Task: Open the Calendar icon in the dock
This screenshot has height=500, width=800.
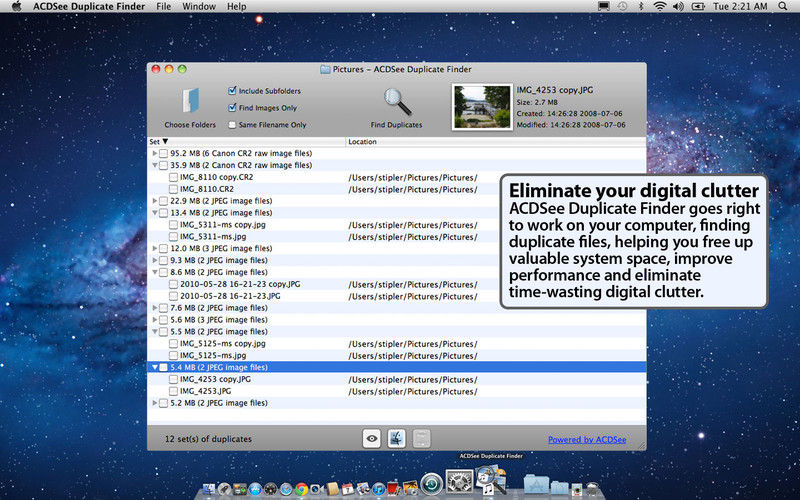Action: click(x=347, y=489)
